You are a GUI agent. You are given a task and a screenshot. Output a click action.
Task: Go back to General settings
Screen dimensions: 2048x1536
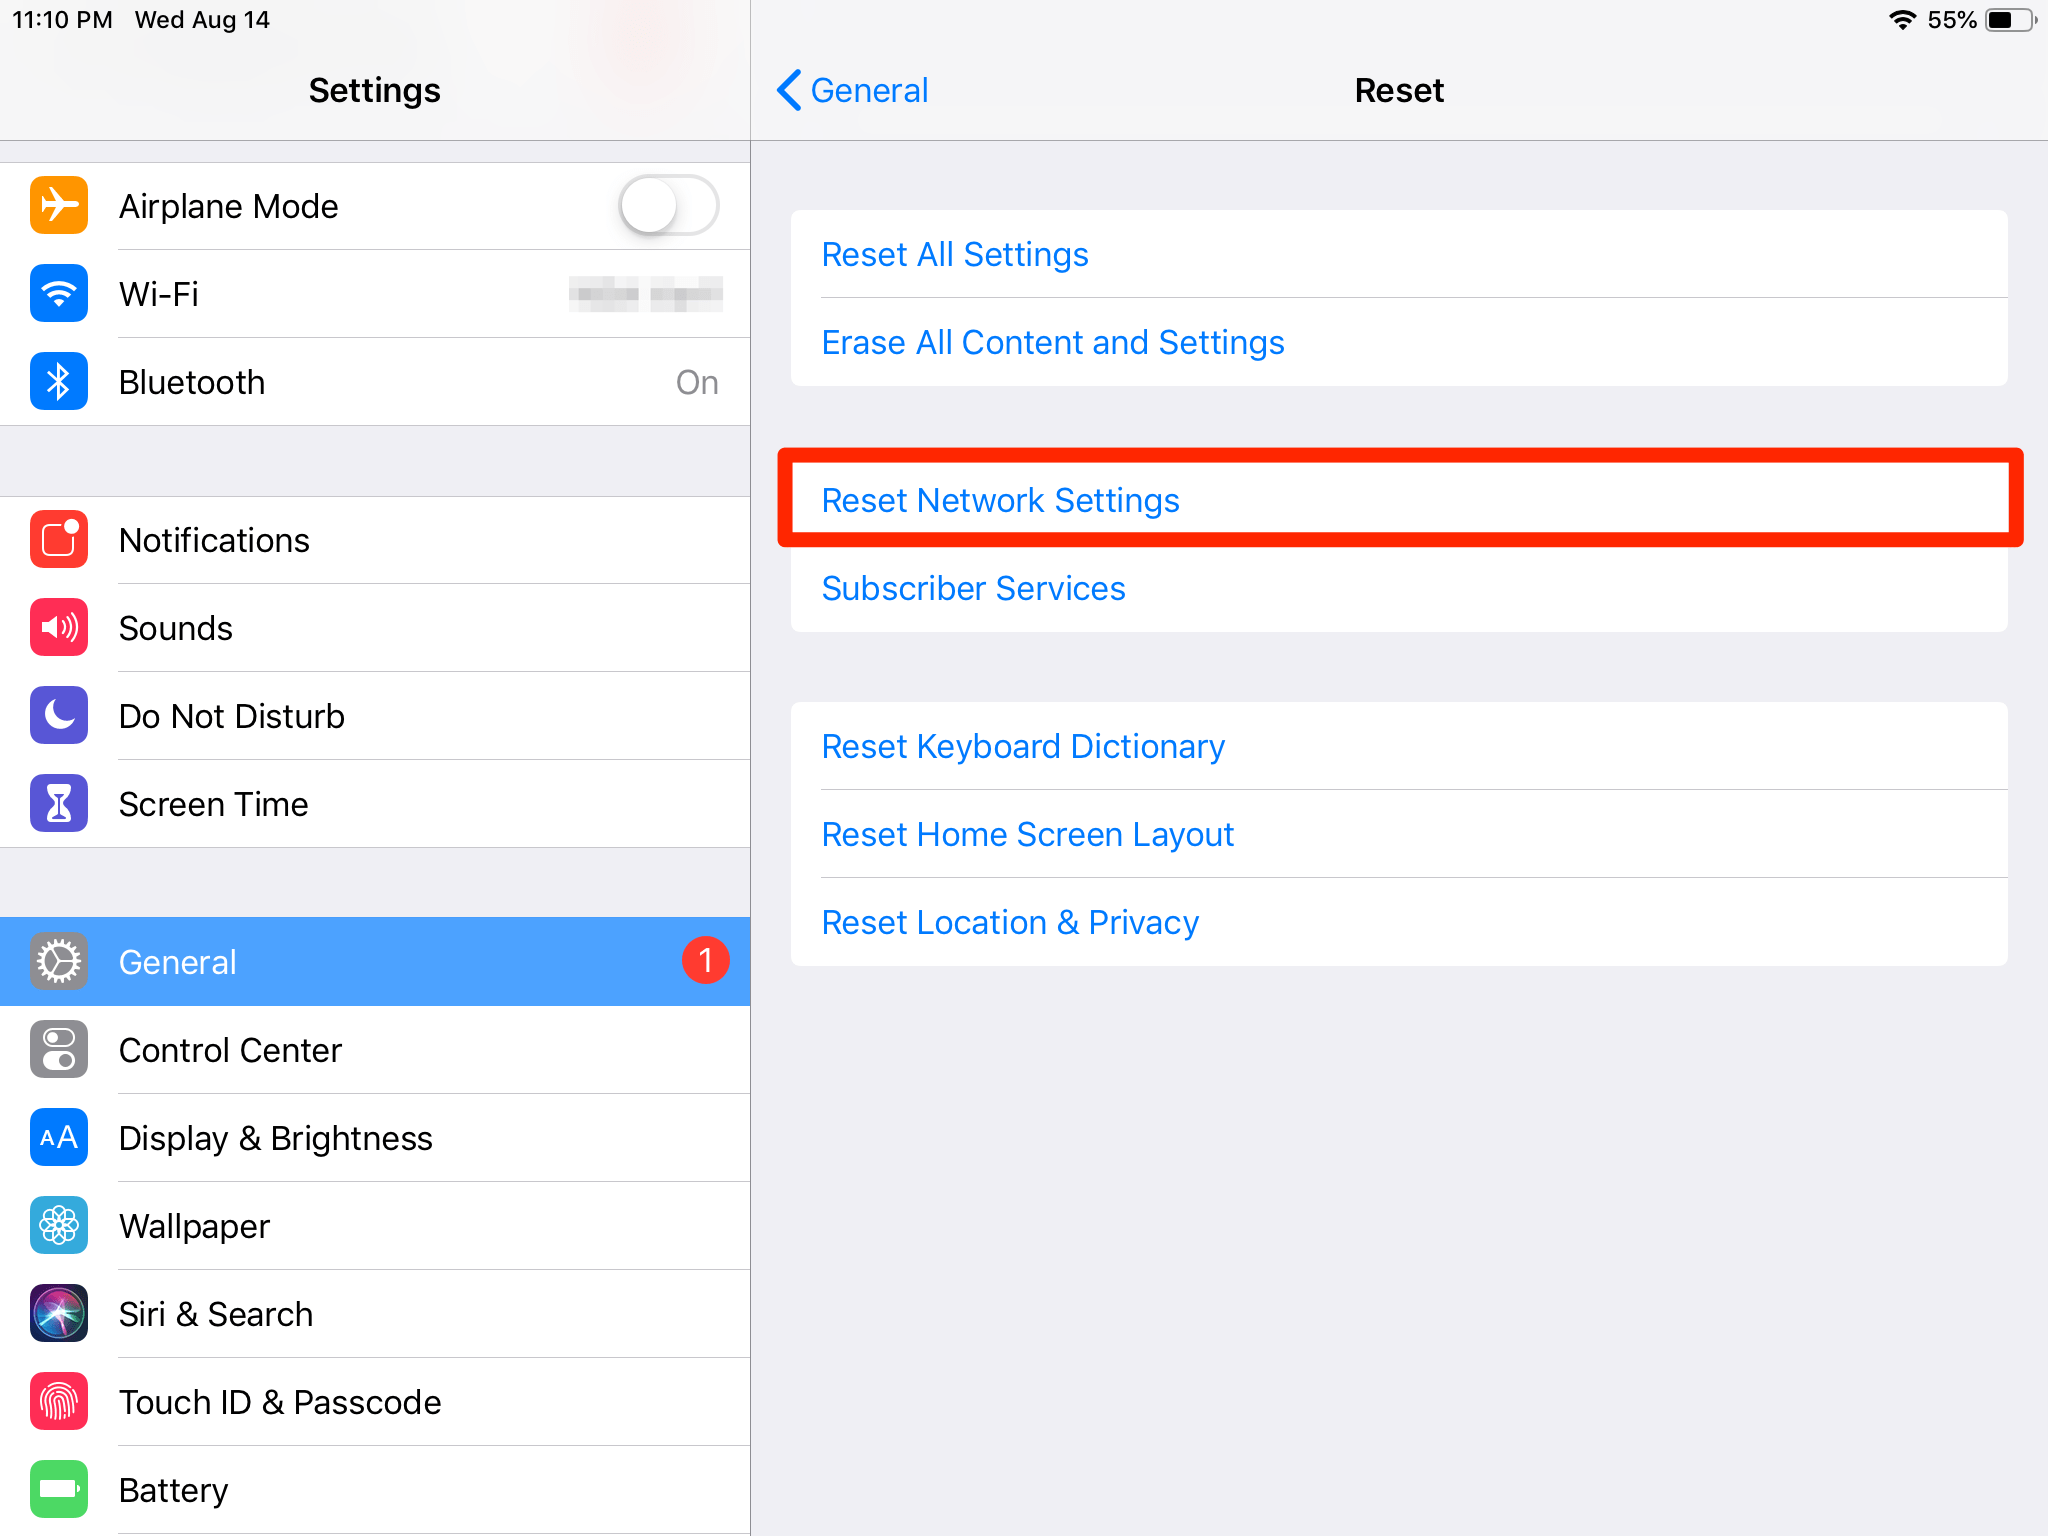[851, 90]
